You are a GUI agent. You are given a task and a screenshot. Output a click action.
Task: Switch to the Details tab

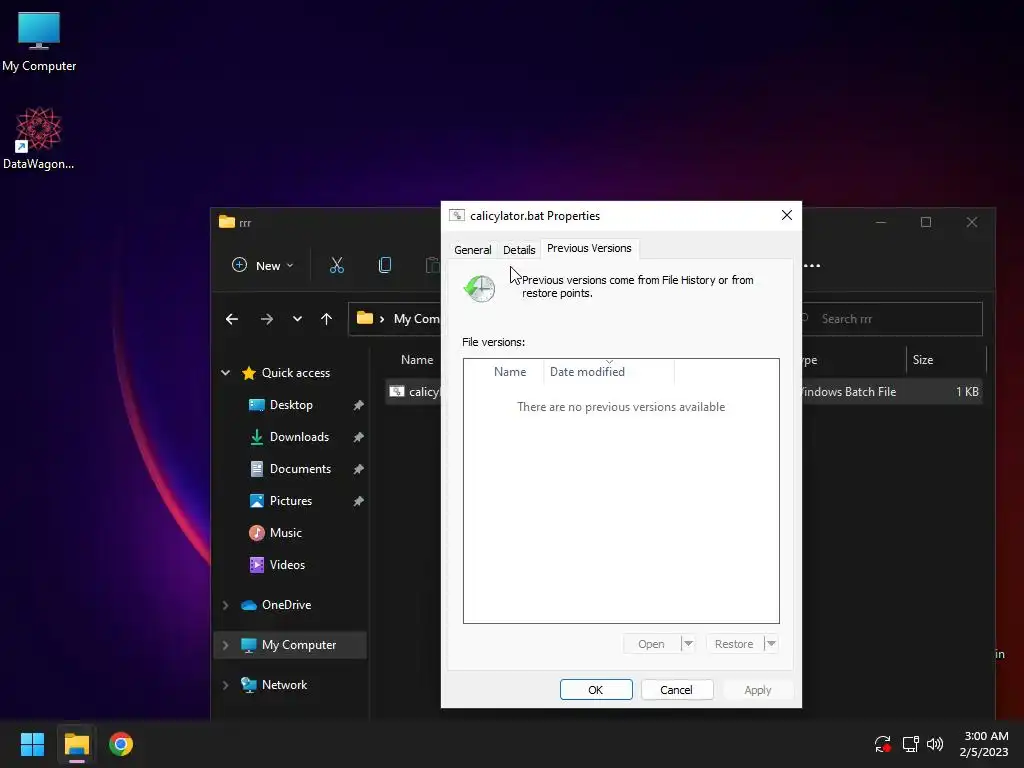[519, 250]
